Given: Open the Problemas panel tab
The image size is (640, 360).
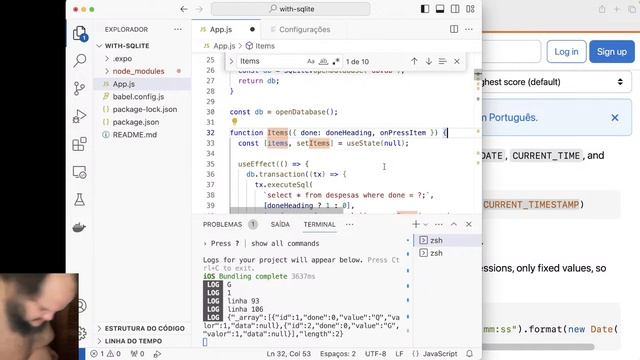Looking at the screenshot, I should click(230, 224).
